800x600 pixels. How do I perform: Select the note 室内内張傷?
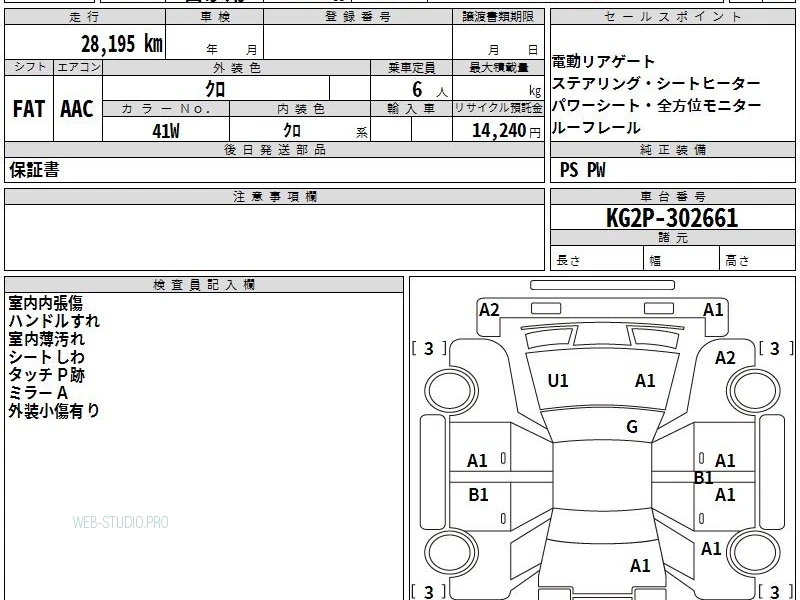tap(45, 303)
